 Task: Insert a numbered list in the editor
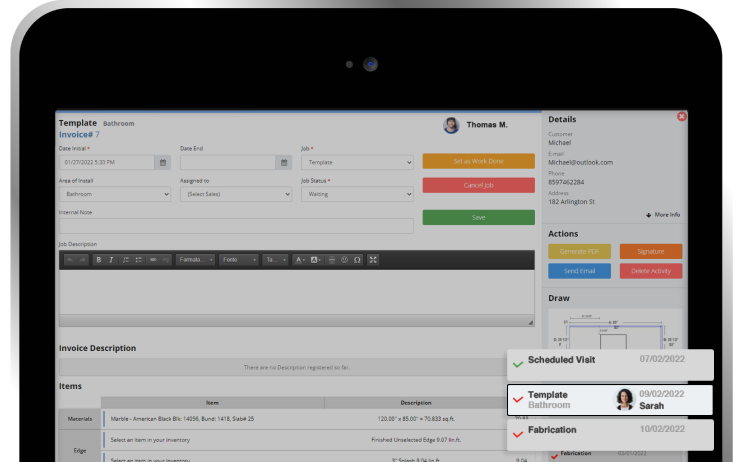pos(126,260)
